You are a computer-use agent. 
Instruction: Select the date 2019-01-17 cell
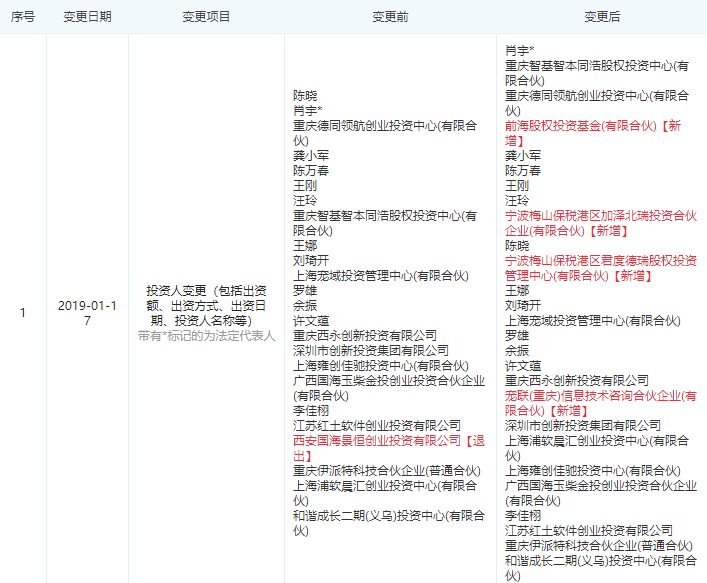point(87,313)
